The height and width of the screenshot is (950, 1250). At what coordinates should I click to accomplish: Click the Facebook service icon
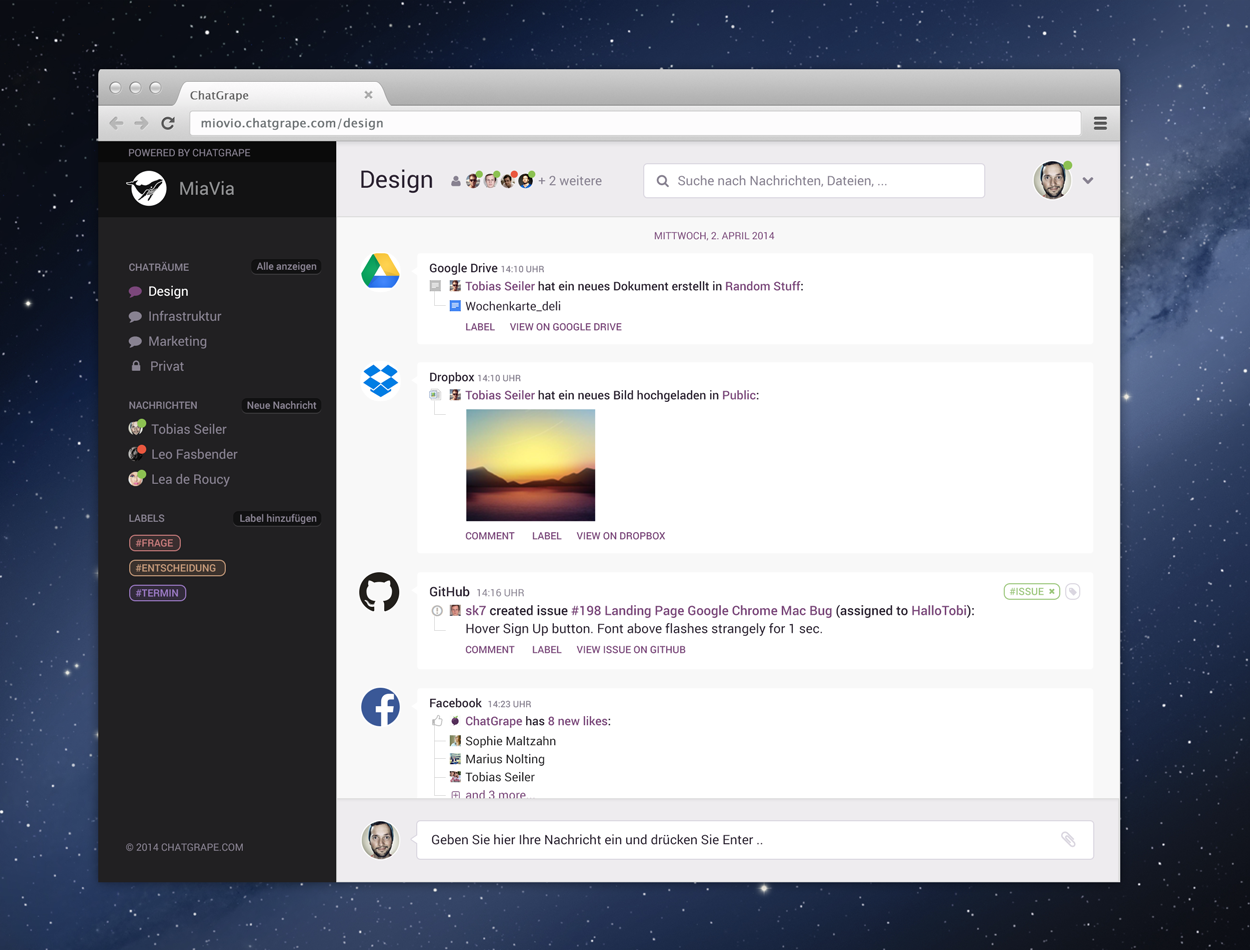(380, 707)
